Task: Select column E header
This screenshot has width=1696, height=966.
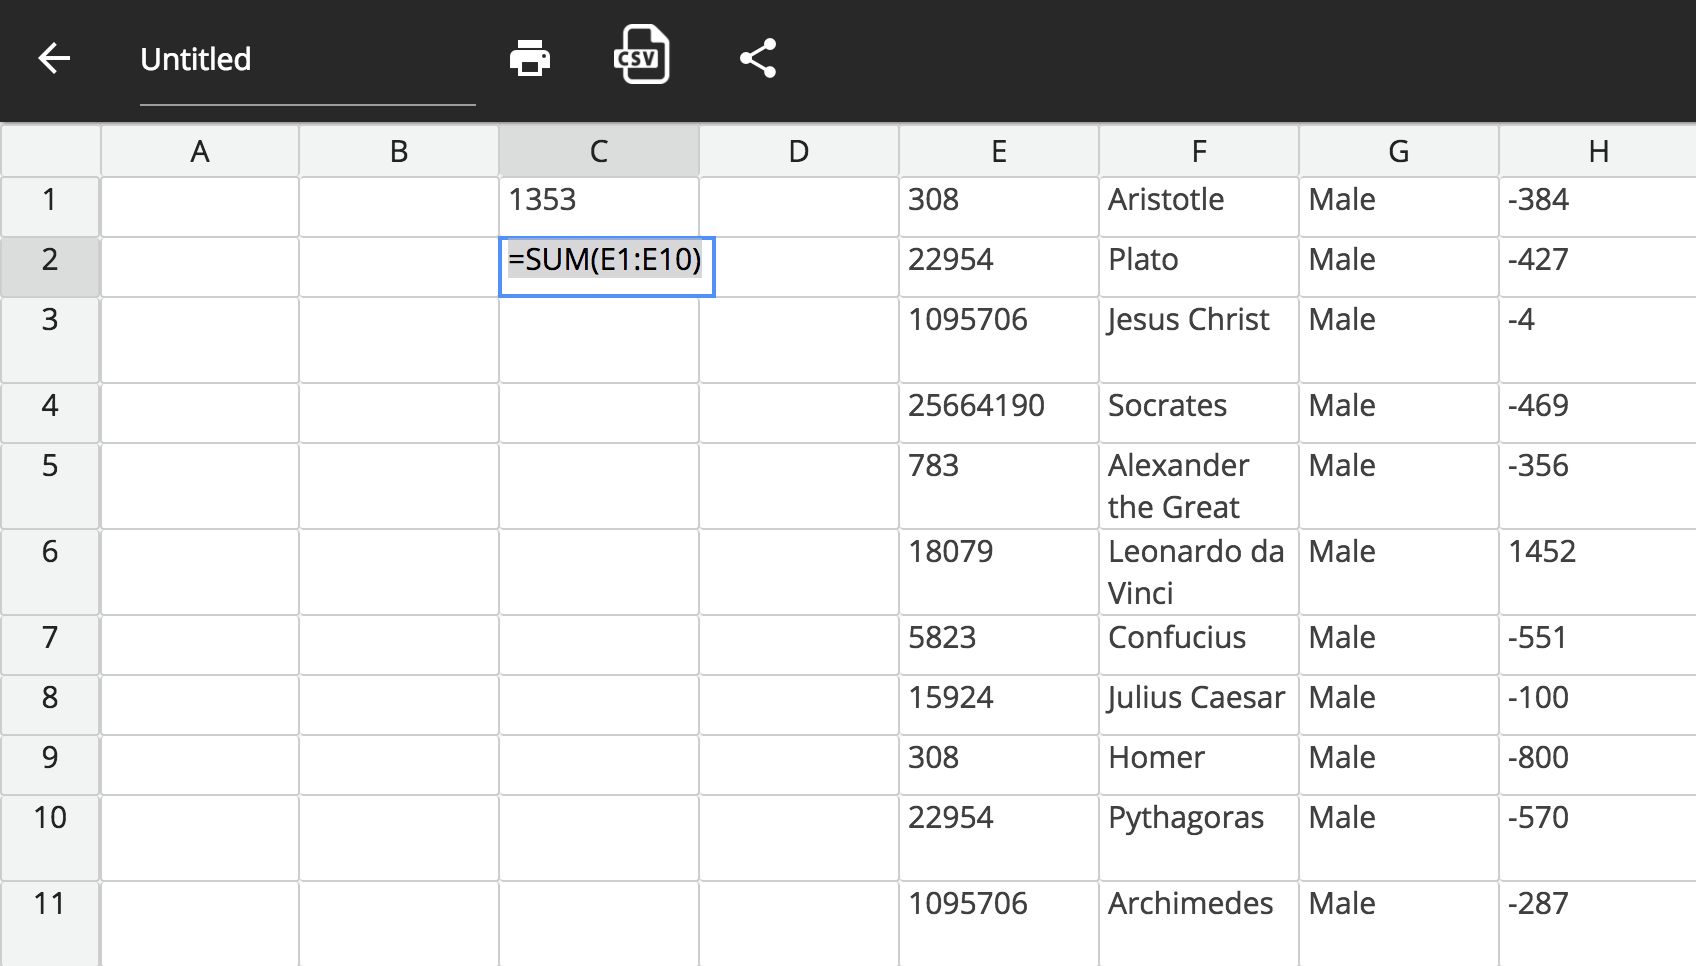Action: [998, 151]
